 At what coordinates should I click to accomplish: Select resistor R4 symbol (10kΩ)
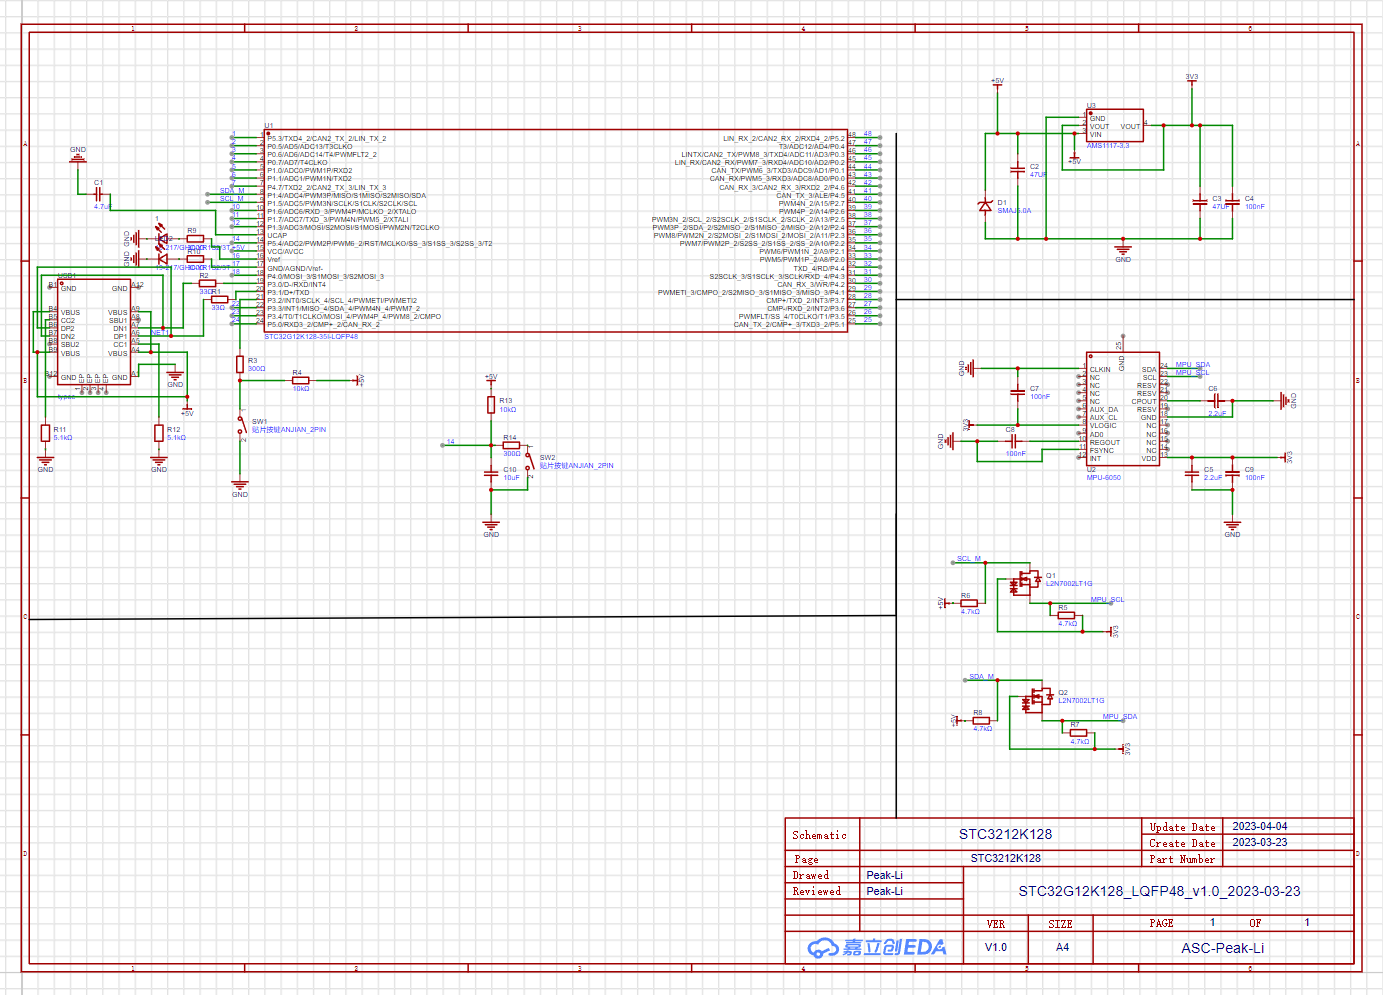click(300, 380)
